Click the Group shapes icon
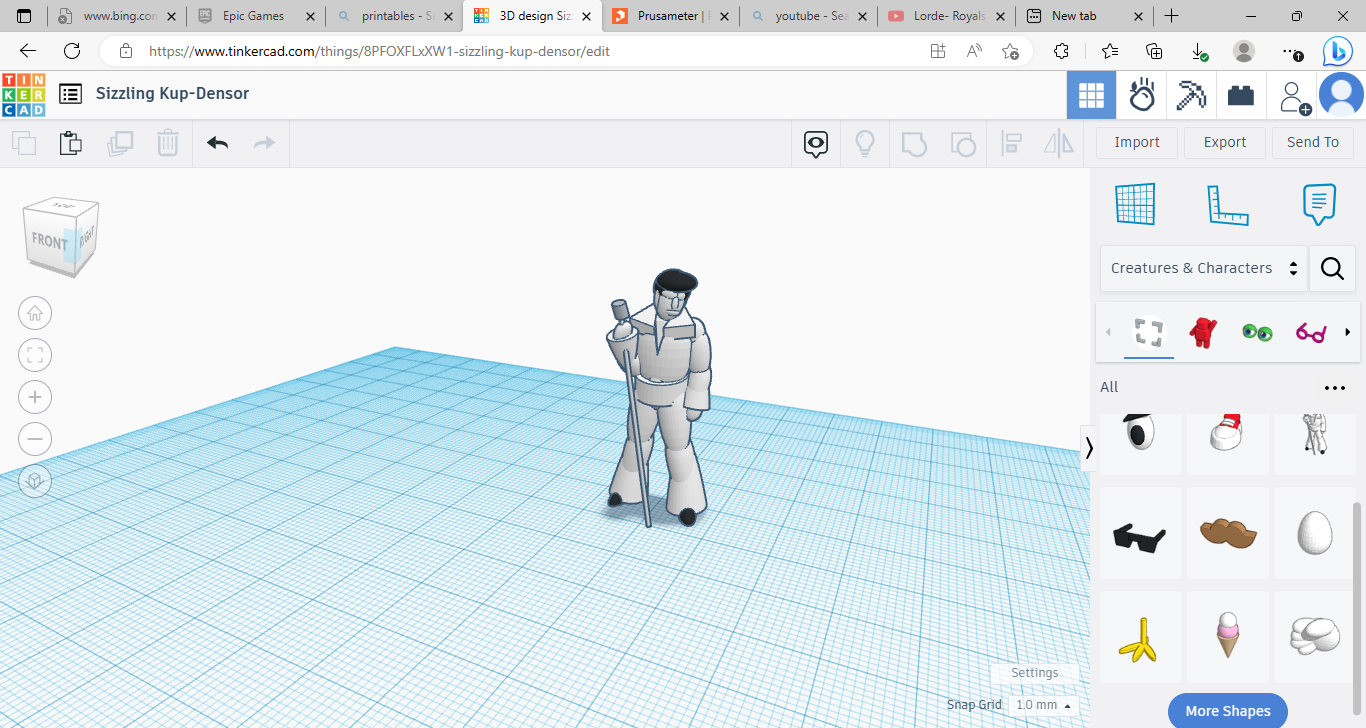This screenshot has width=1366, height=728. click(914, 144)
